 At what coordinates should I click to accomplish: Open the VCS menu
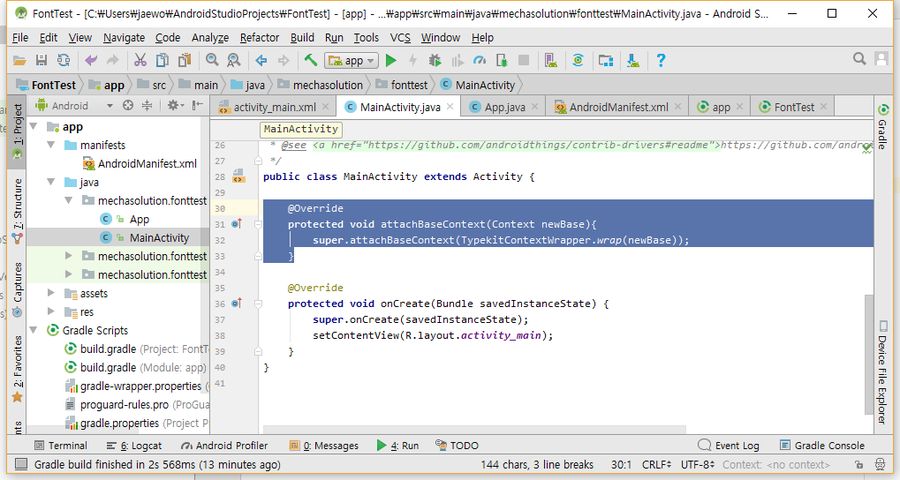click(x=400, y=37)
